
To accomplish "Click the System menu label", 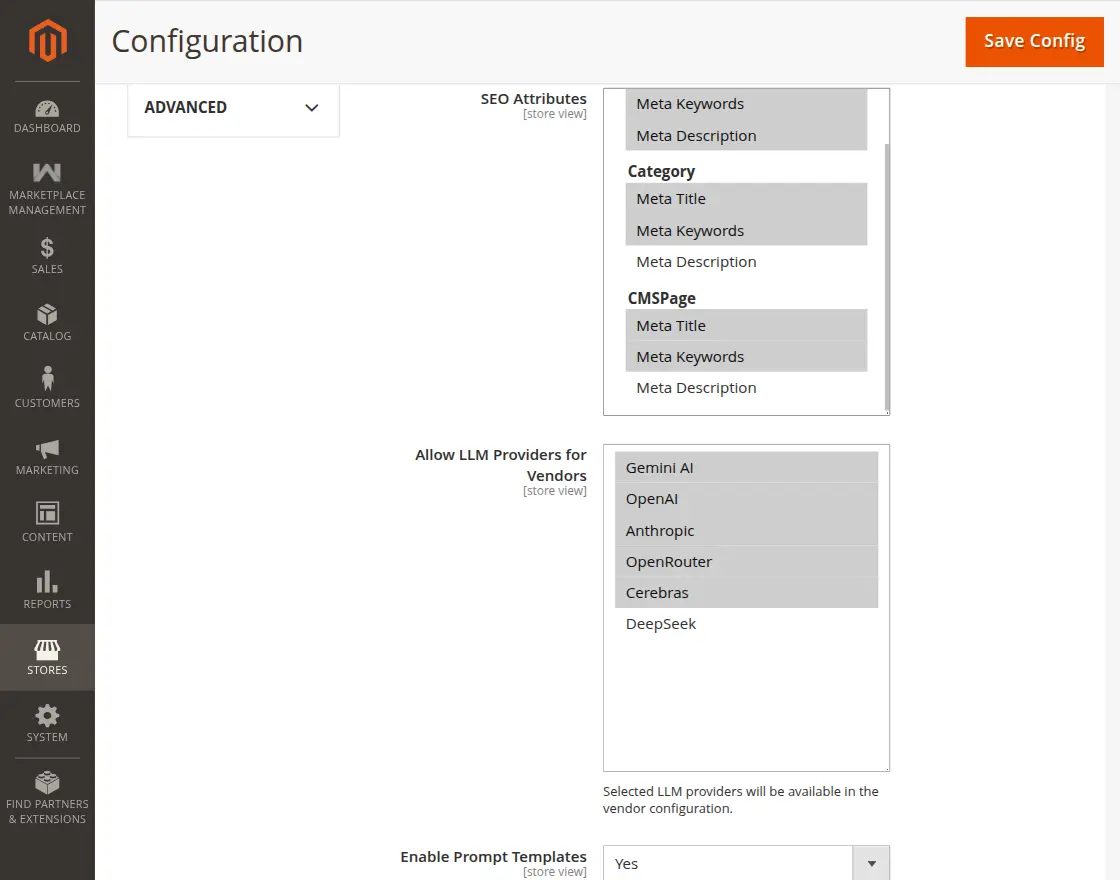I will pyautogui.click(x=47, y=737).
